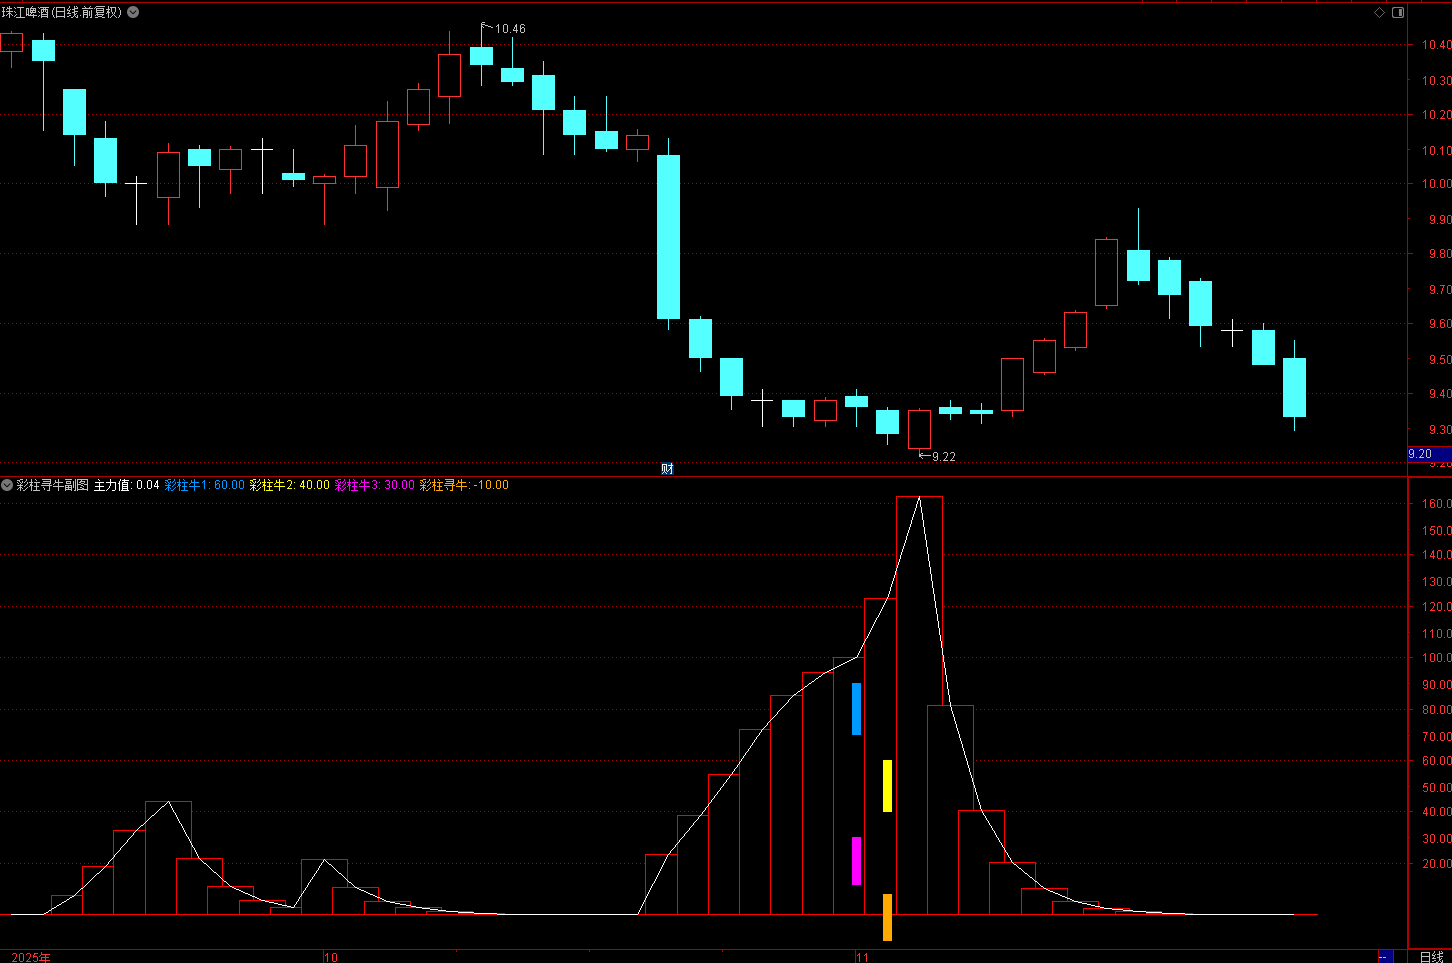Image resolution: width=1452 pixels, height=963 pixels.
Task: Click the blue 9.20 price tag on axis
Action: tap(1429, 454)
